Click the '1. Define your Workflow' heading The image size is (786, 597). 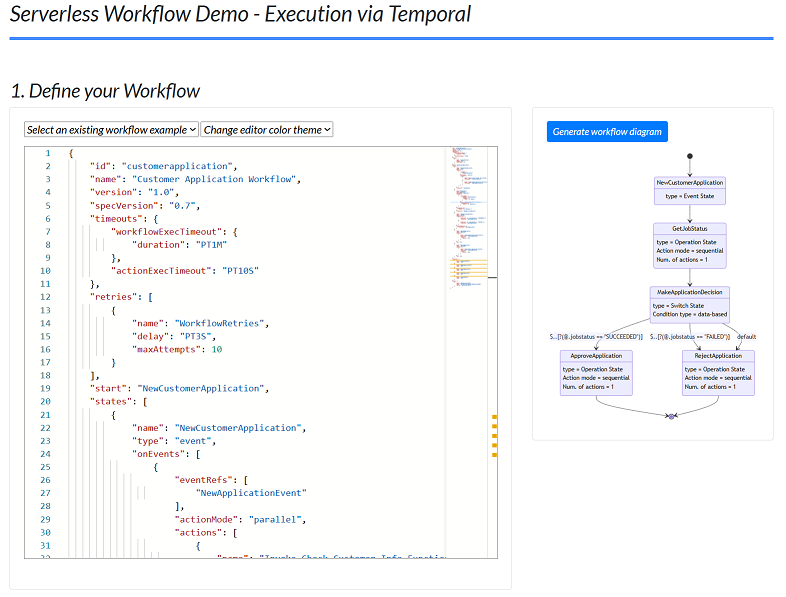point(105,91)
